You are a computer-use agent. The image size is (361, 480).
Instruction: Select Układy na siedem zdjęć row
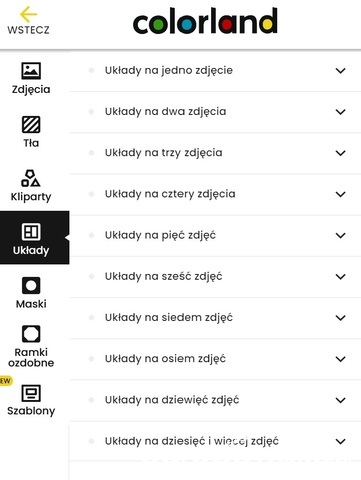point(215,318)
